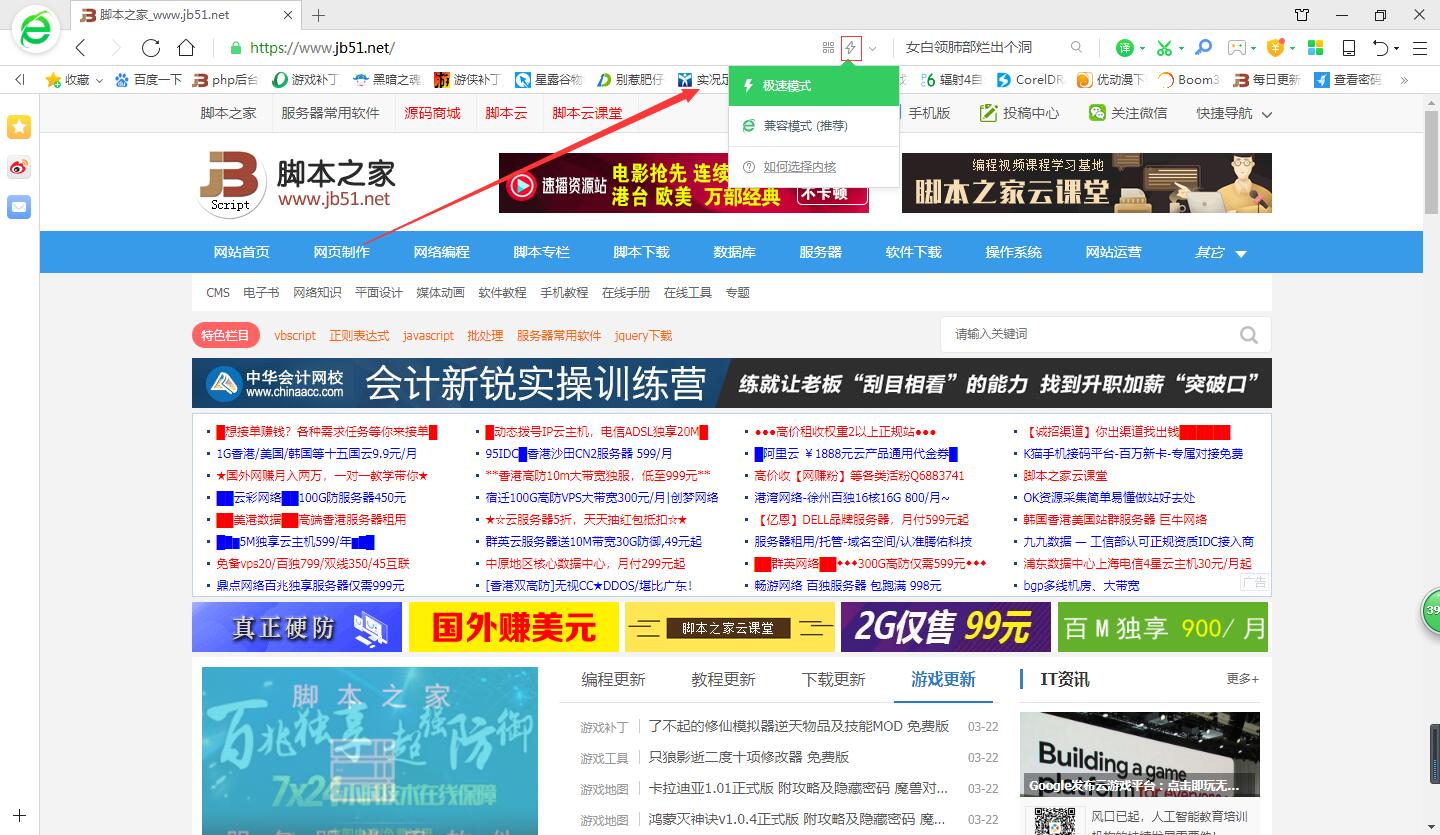Open the 网页制作 navigation item
This screenshot has height=835, width=1440.
(x=342, y=252)
